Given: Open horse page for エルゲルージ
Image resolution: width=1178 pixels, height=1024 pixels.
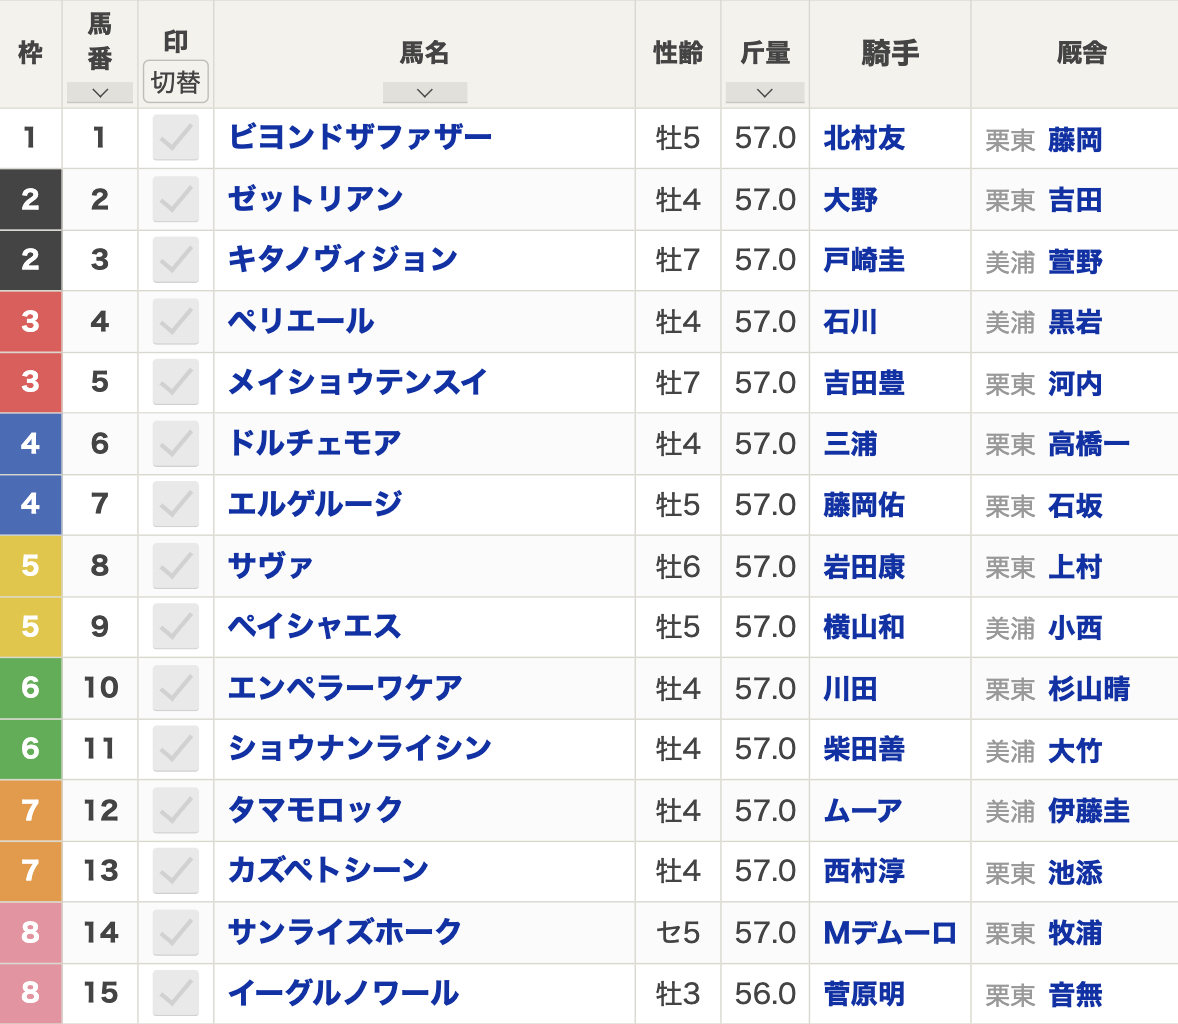Looking at the screenshot, I should point(316,504).
